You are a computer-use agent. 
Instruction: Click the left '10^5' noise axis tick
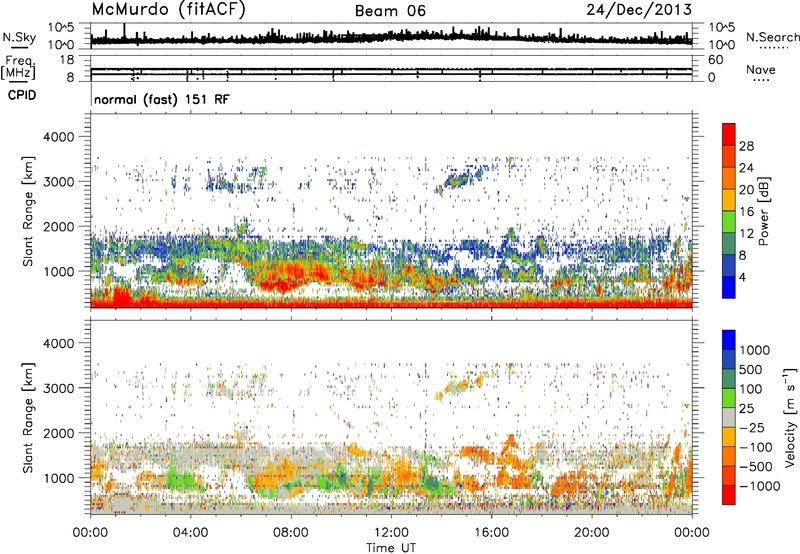coord(61,27)
